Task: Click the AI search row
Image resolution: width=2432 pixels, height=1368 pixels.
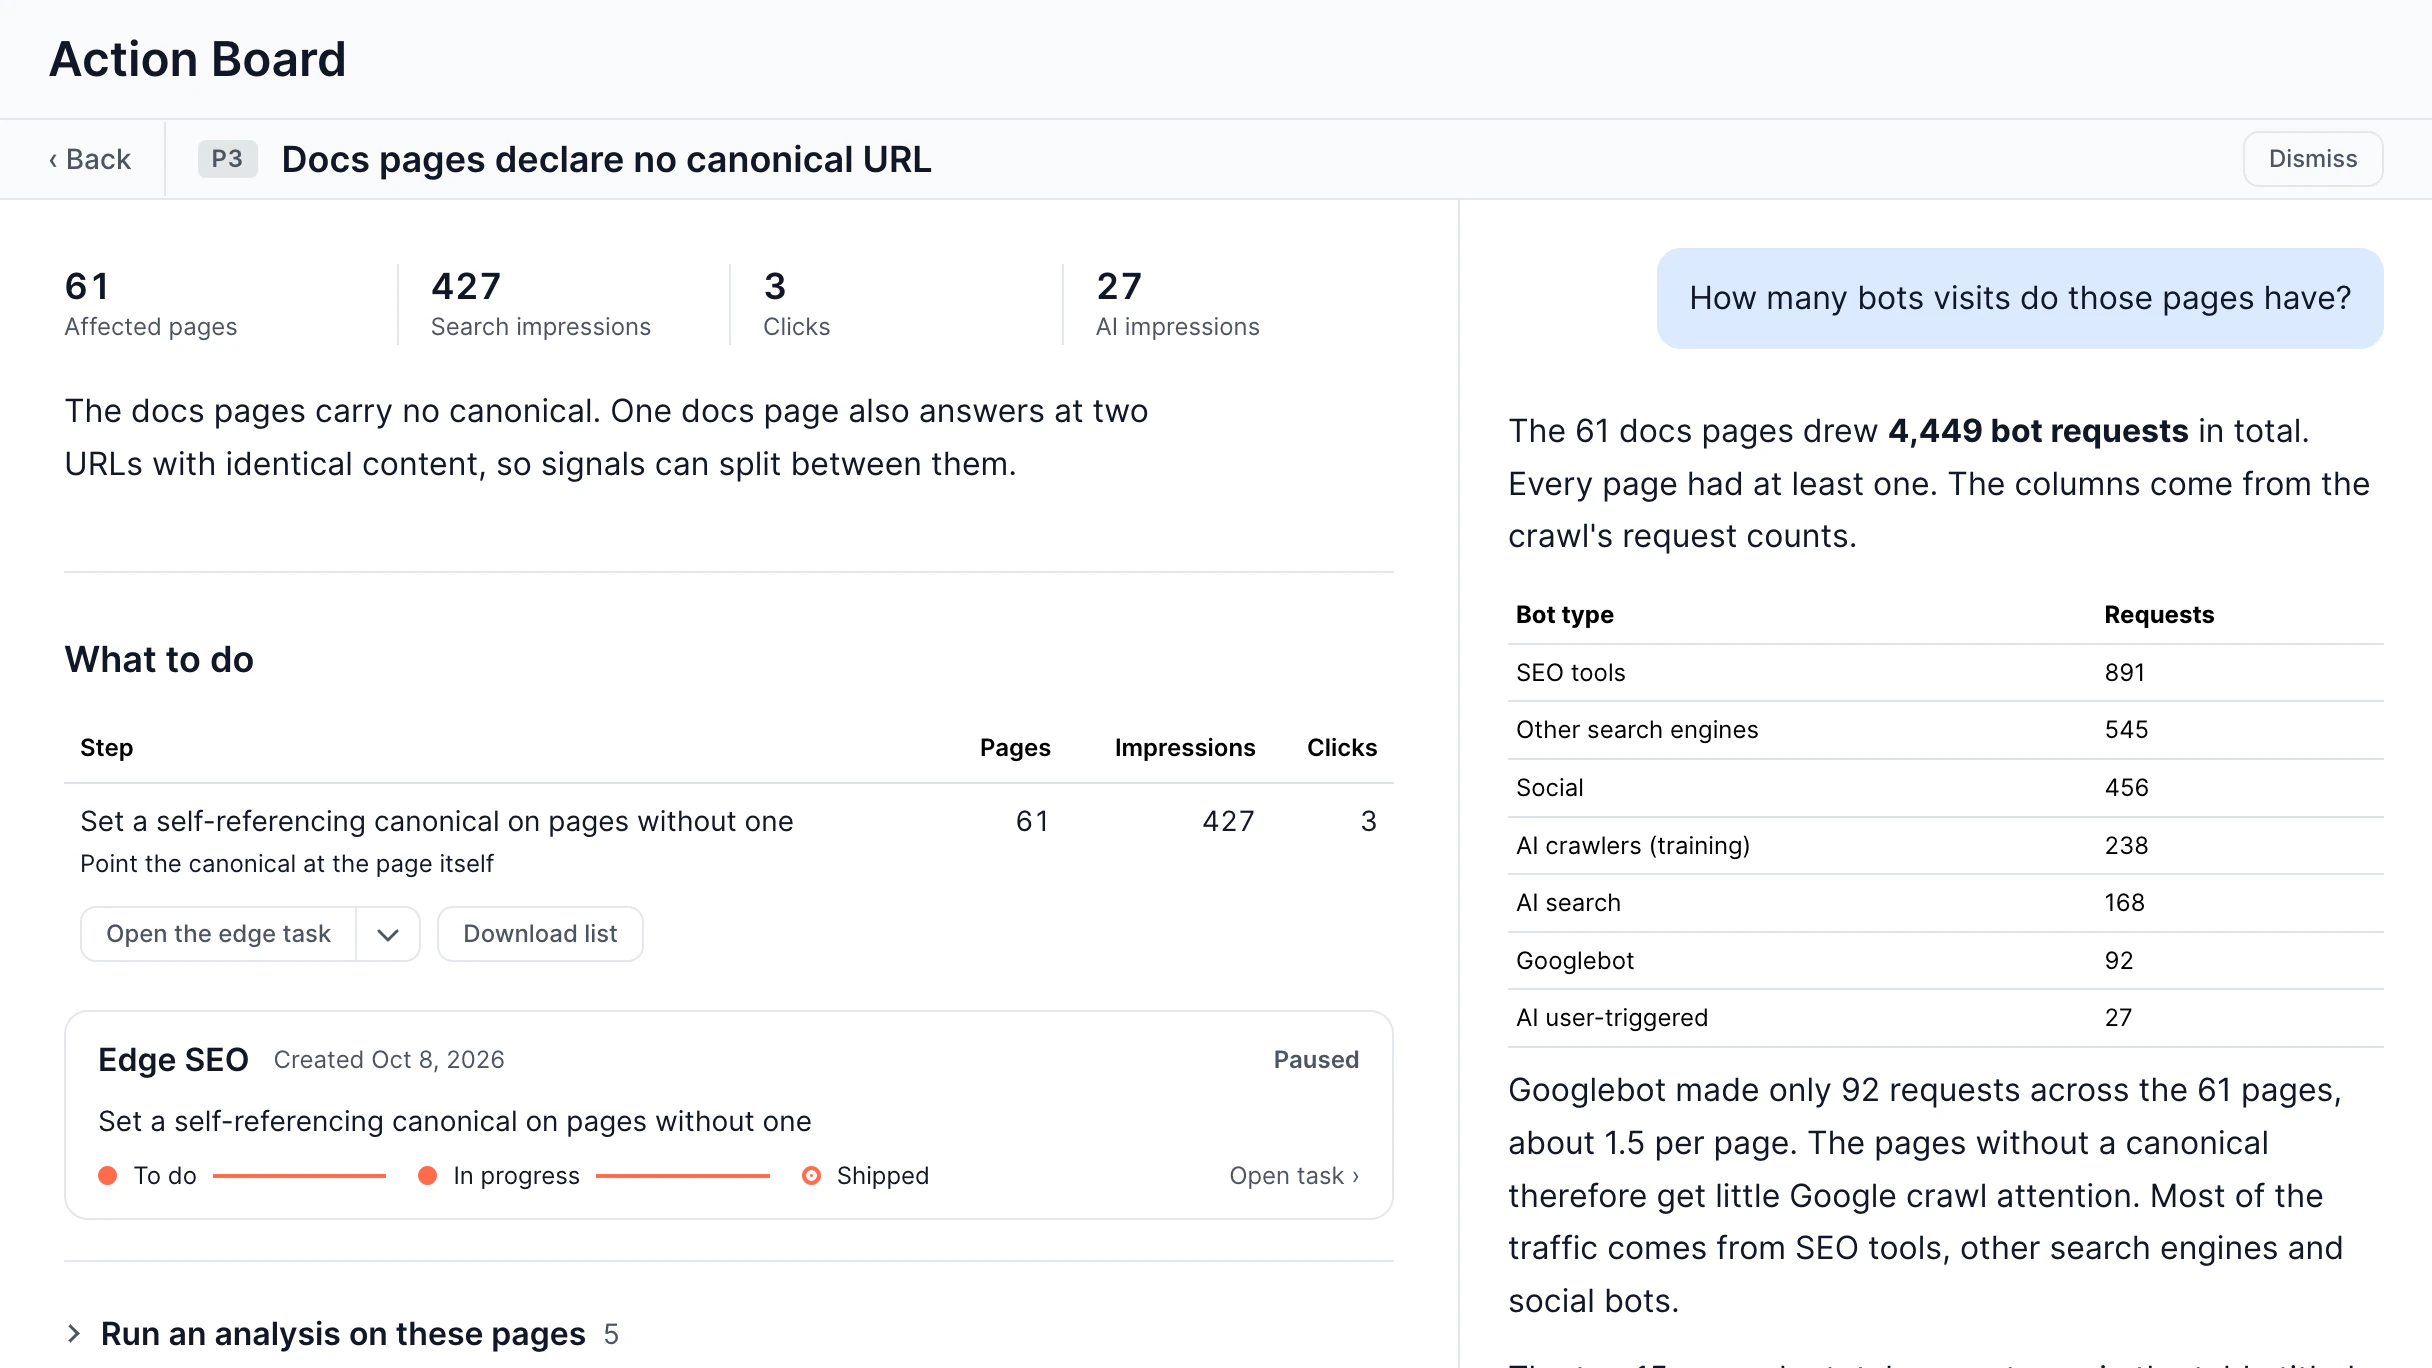Action: pos(1945,903)
